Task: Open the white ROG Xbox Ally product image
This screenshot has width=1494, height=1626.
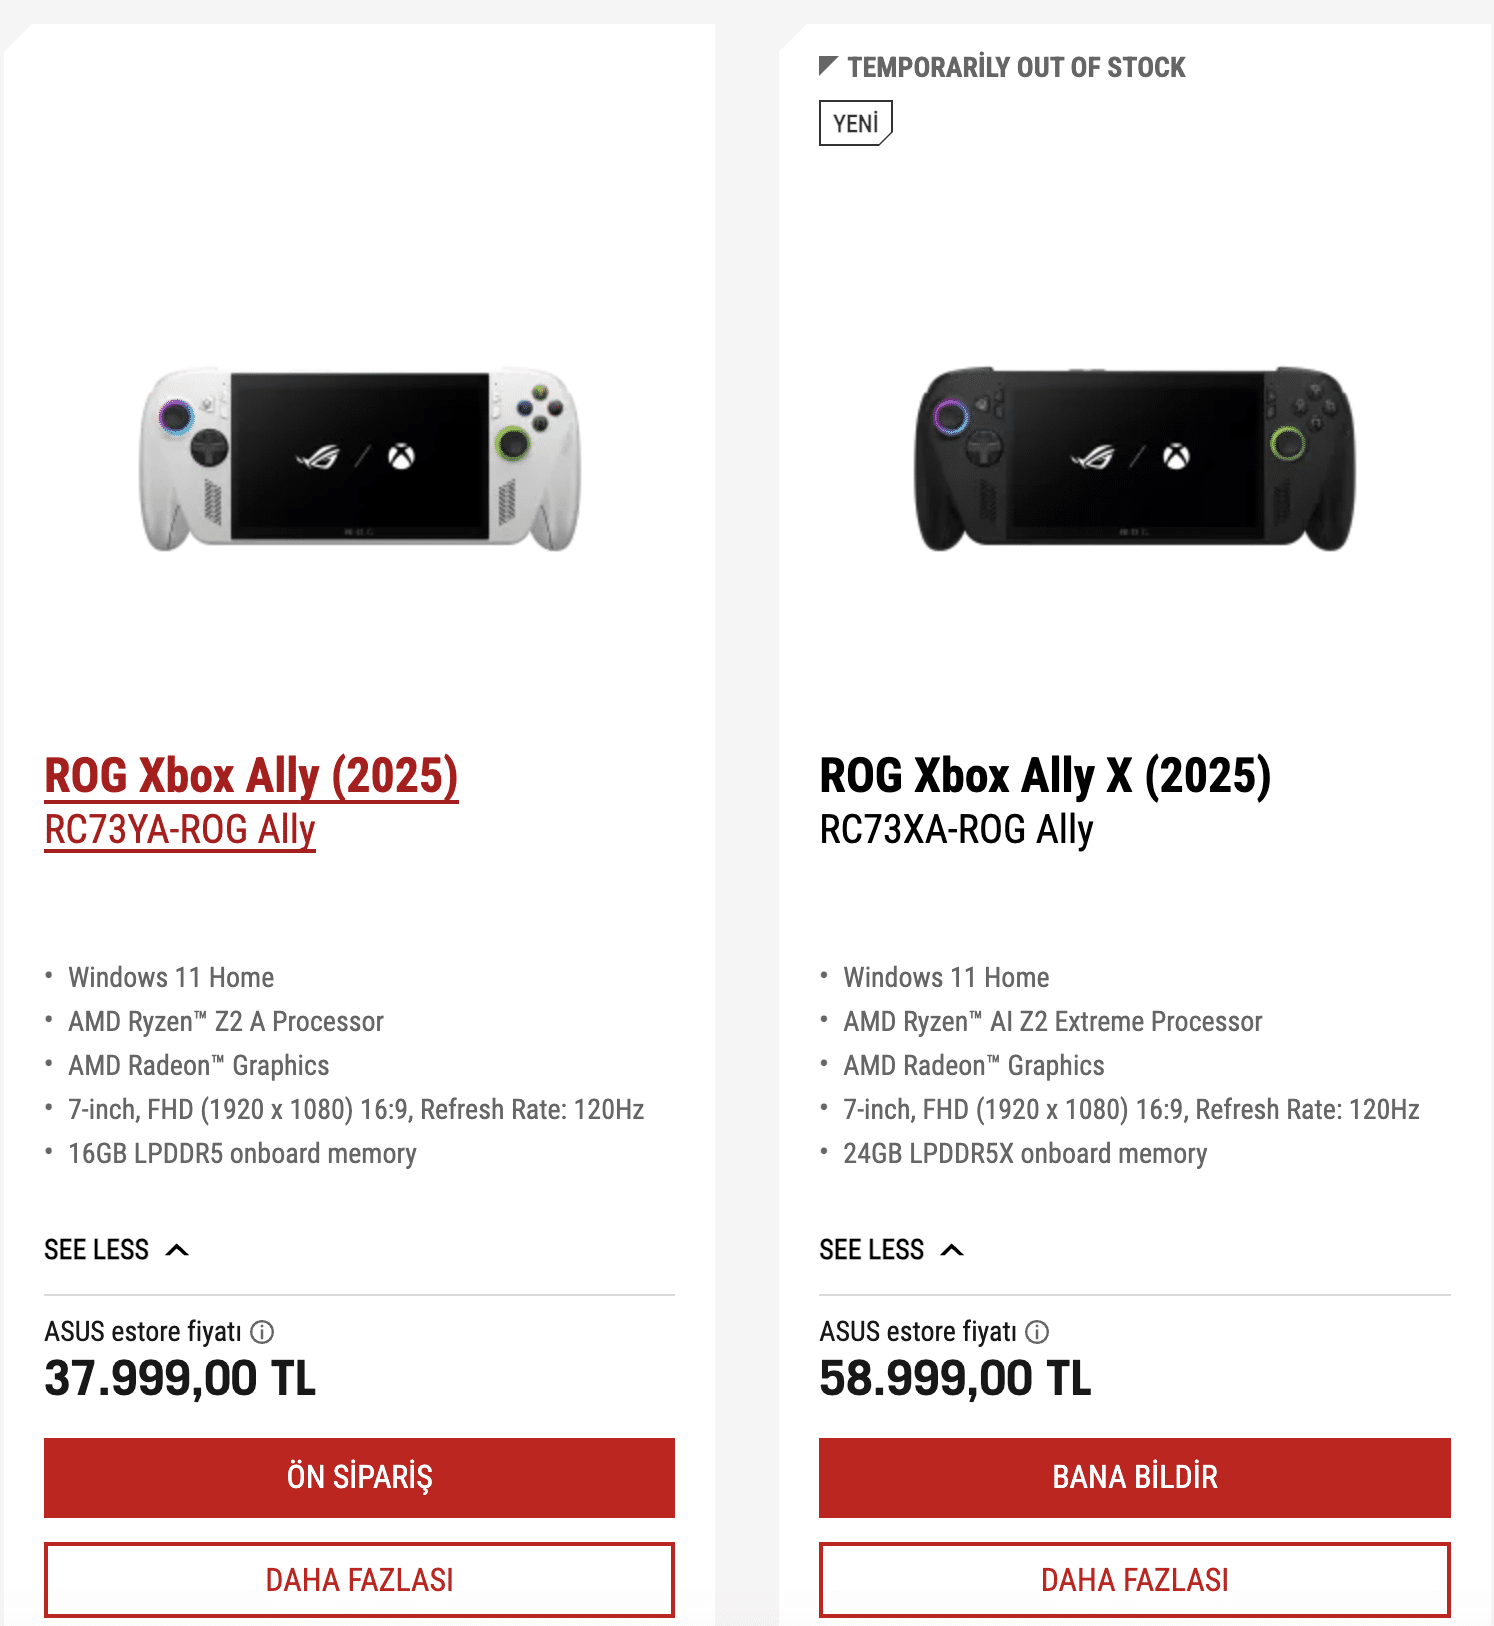Action: click(x=359, y=459)
